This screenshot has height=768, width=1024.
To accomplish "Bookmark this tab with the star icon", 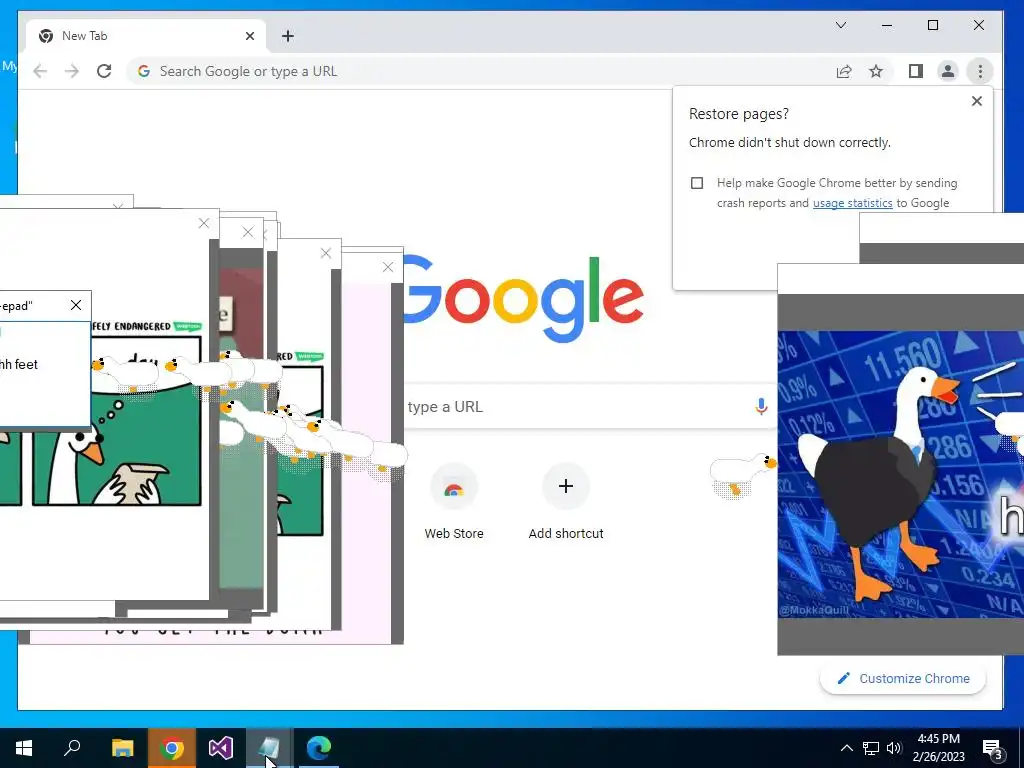I will (x=876, y=71).
